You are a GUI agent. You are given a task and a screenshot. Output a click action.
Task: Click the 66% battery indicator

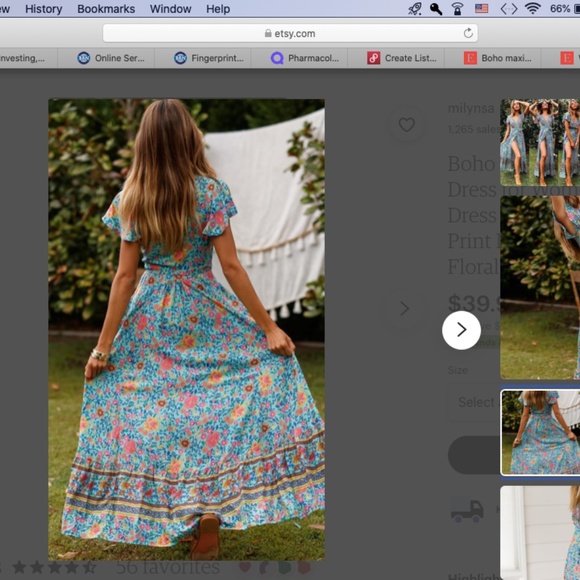coord(564,9)
